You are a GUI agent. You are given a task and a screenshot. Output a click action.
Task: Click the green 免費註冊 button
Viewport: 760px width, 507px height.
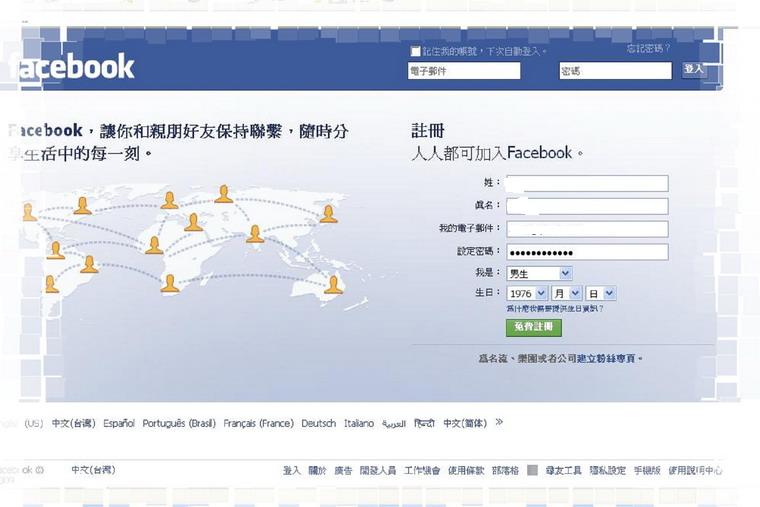tap(534, 327)
